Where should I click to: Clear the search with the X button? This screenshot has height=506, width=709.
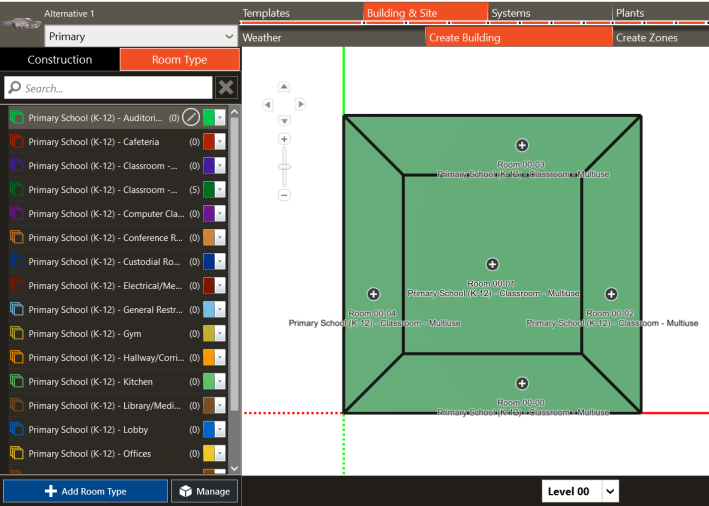coord(226,88)
